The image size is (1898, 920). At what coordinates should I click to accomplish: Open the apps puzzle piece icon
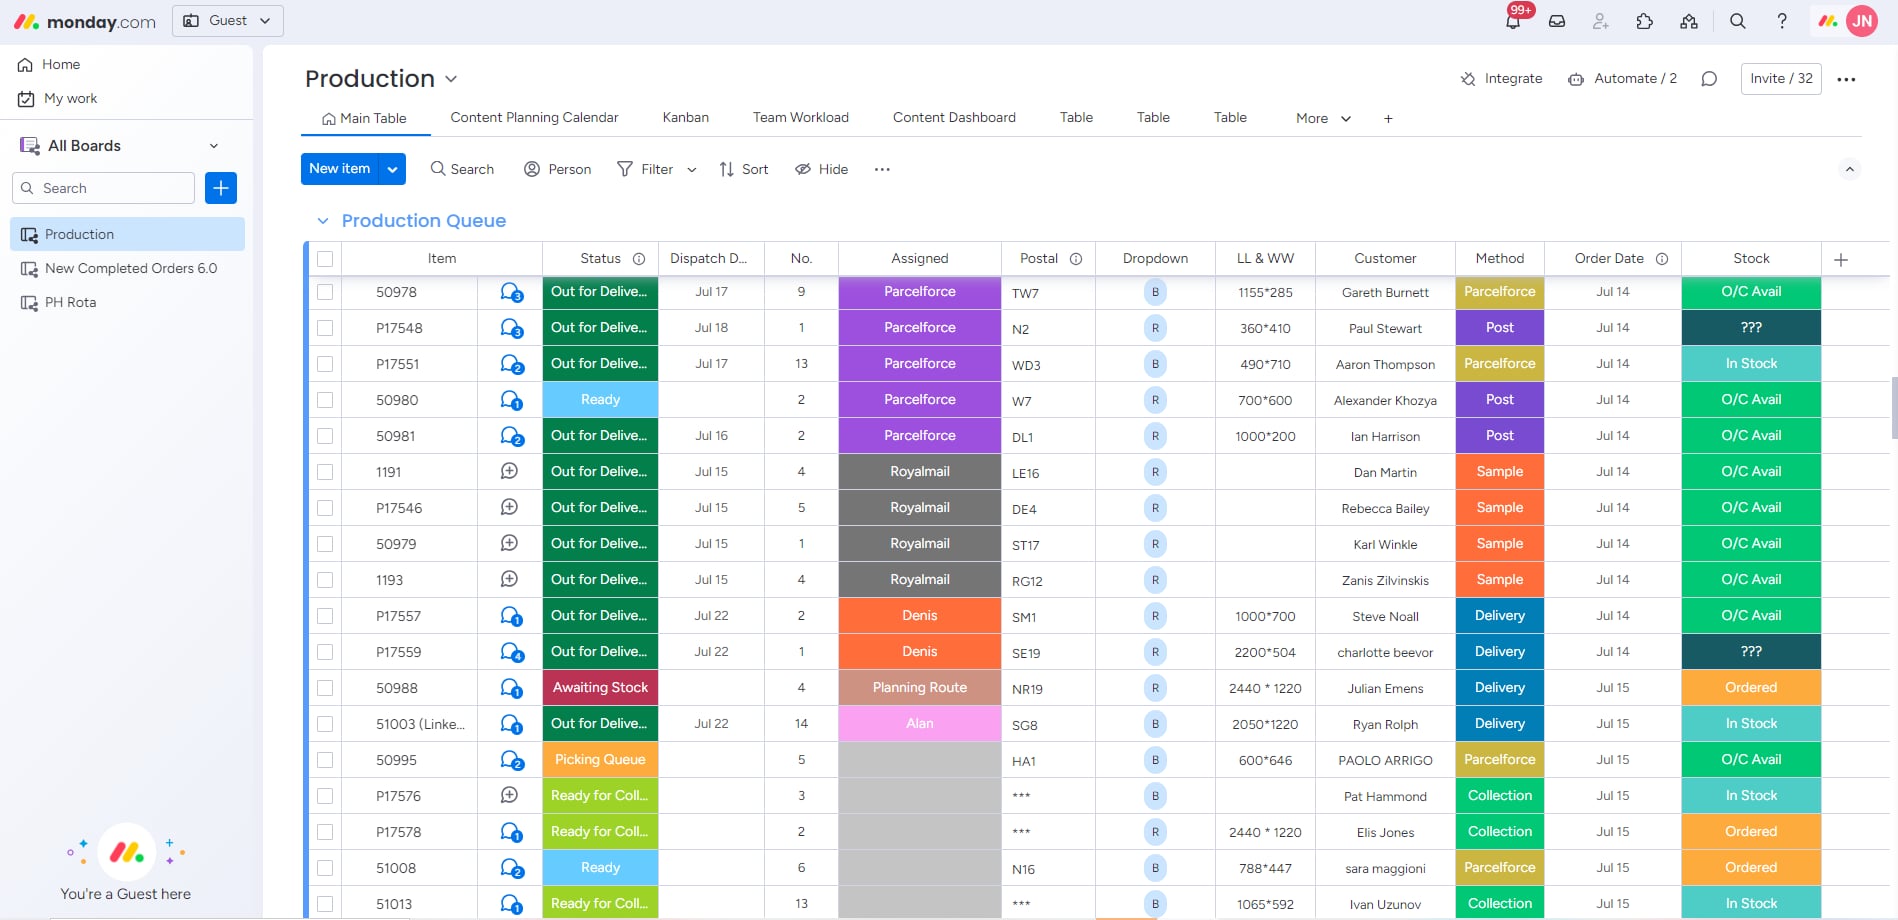1645,21
